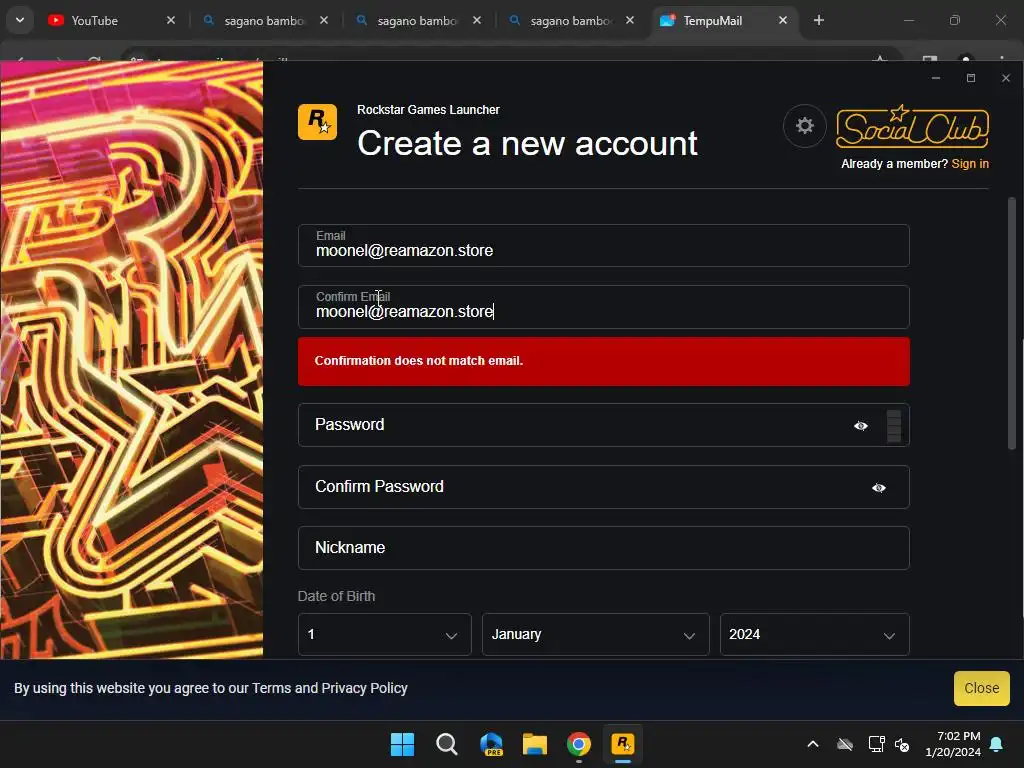Switch to the first sagano bamboo tab
This screenshot has height=768, width=1024.
pyautogui.click(x=264, y=21)
